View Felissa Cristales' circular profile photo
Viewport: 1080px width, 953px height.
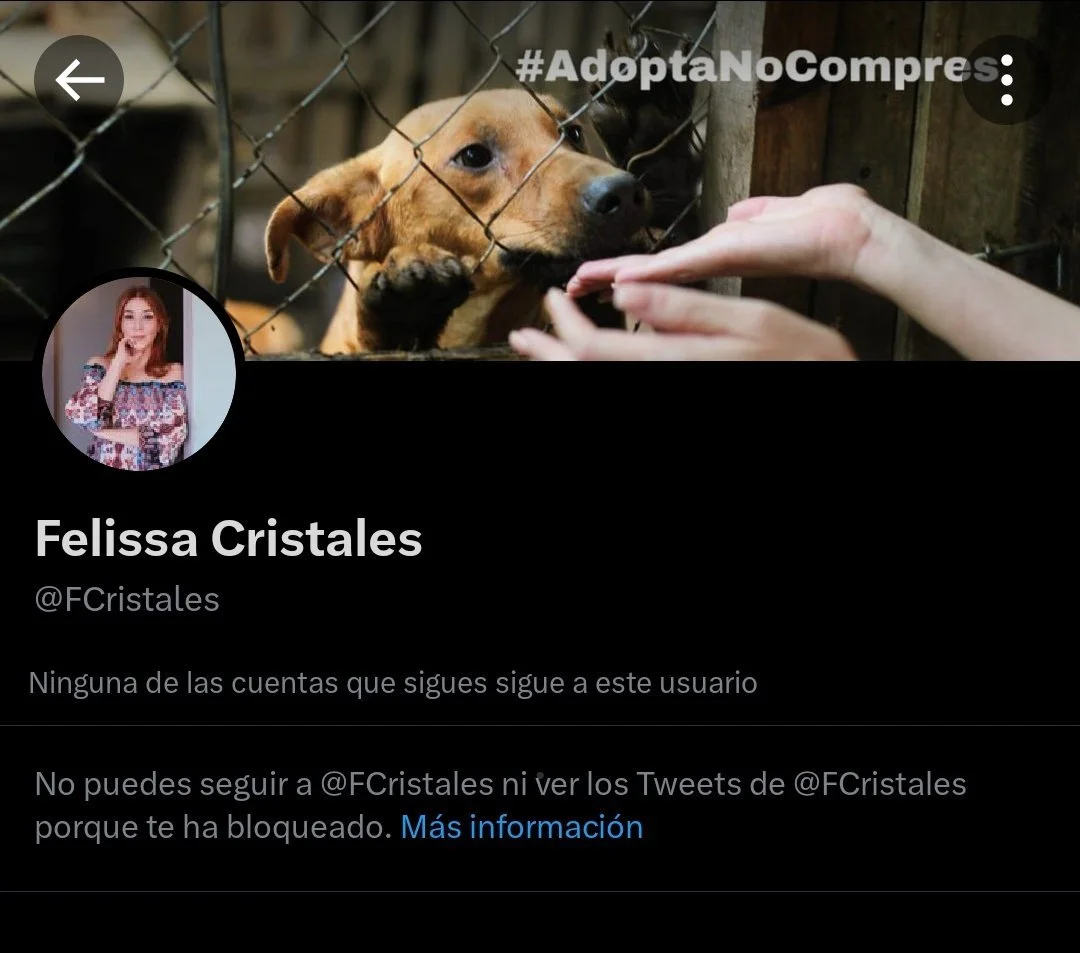[x=139, y=374]
